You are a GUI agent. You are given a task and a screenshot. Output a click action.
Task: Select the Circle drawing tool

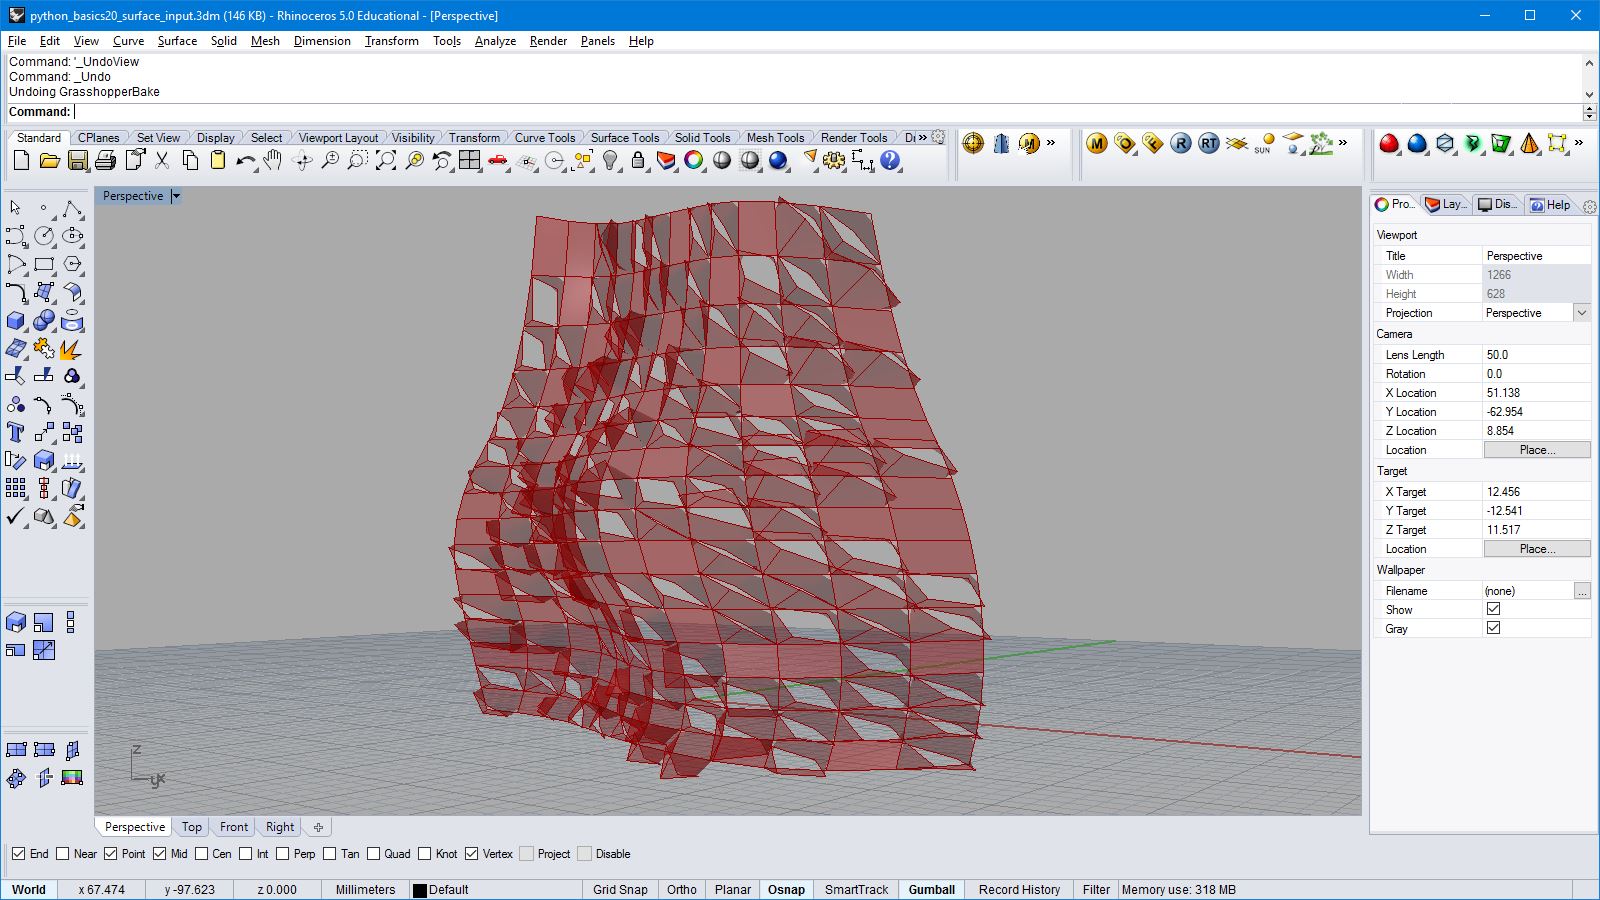coord(44,236)
